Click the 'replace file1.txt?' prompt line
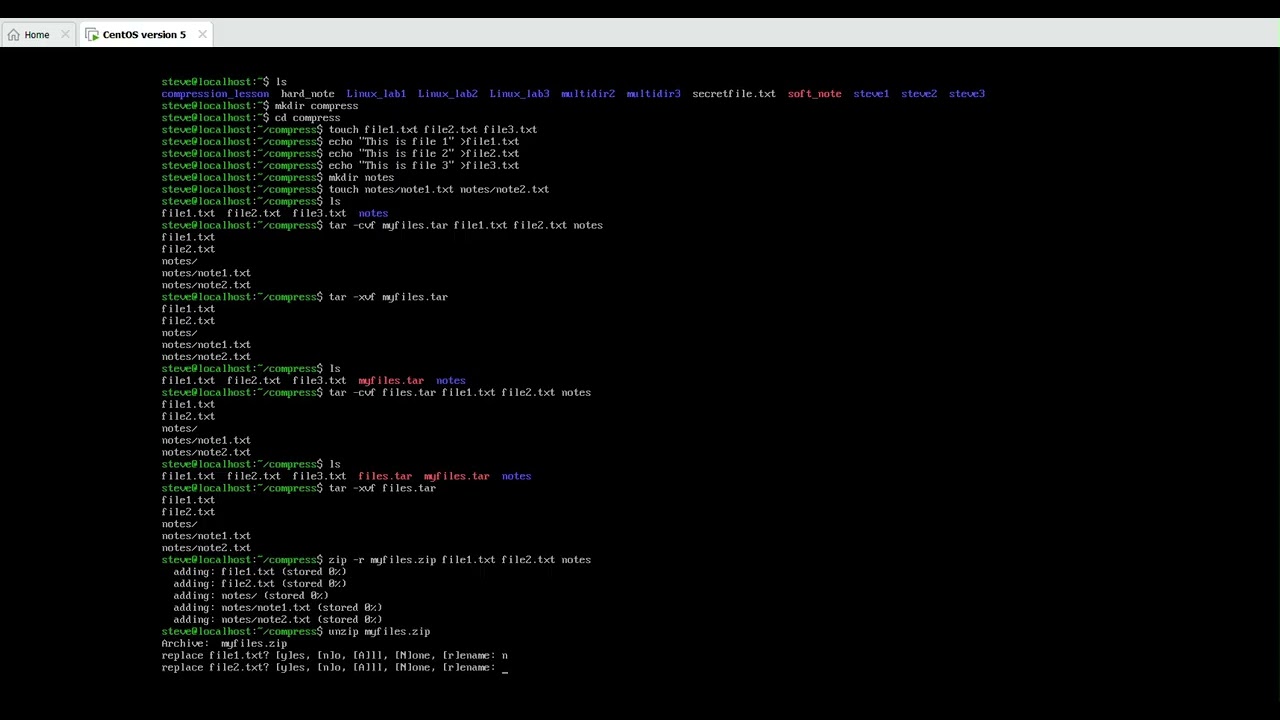The width and height of the screenshot is (1280, 720). coord(334,656)
